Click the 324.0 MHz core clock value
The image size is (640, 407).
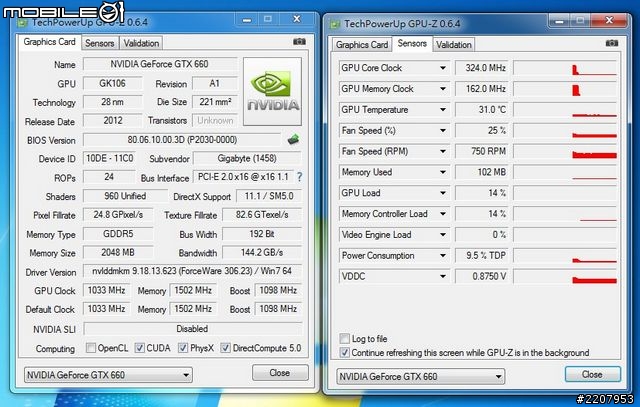pos(482,68)
